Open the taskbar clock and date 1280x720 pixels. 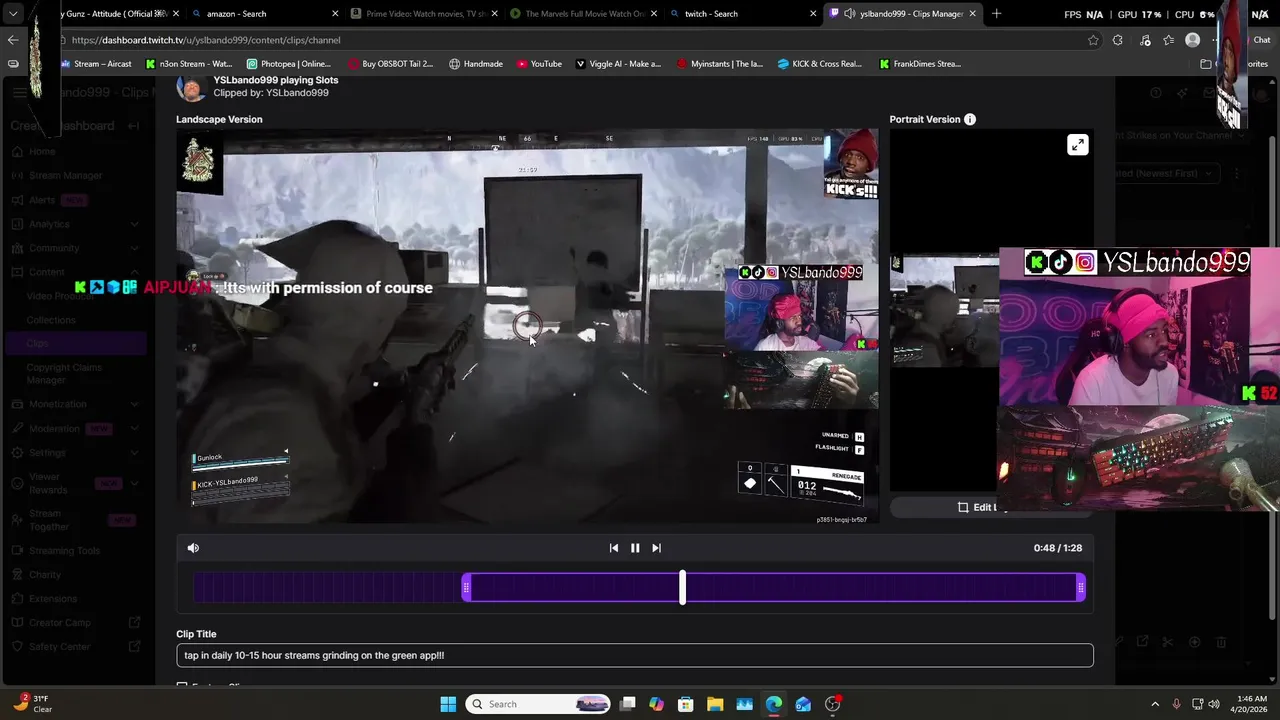click(1252, 704)
